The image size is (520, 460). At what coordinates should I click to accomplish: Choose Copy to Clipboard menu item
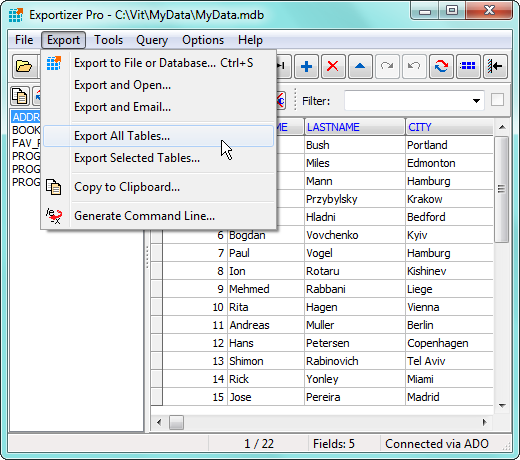159,187
